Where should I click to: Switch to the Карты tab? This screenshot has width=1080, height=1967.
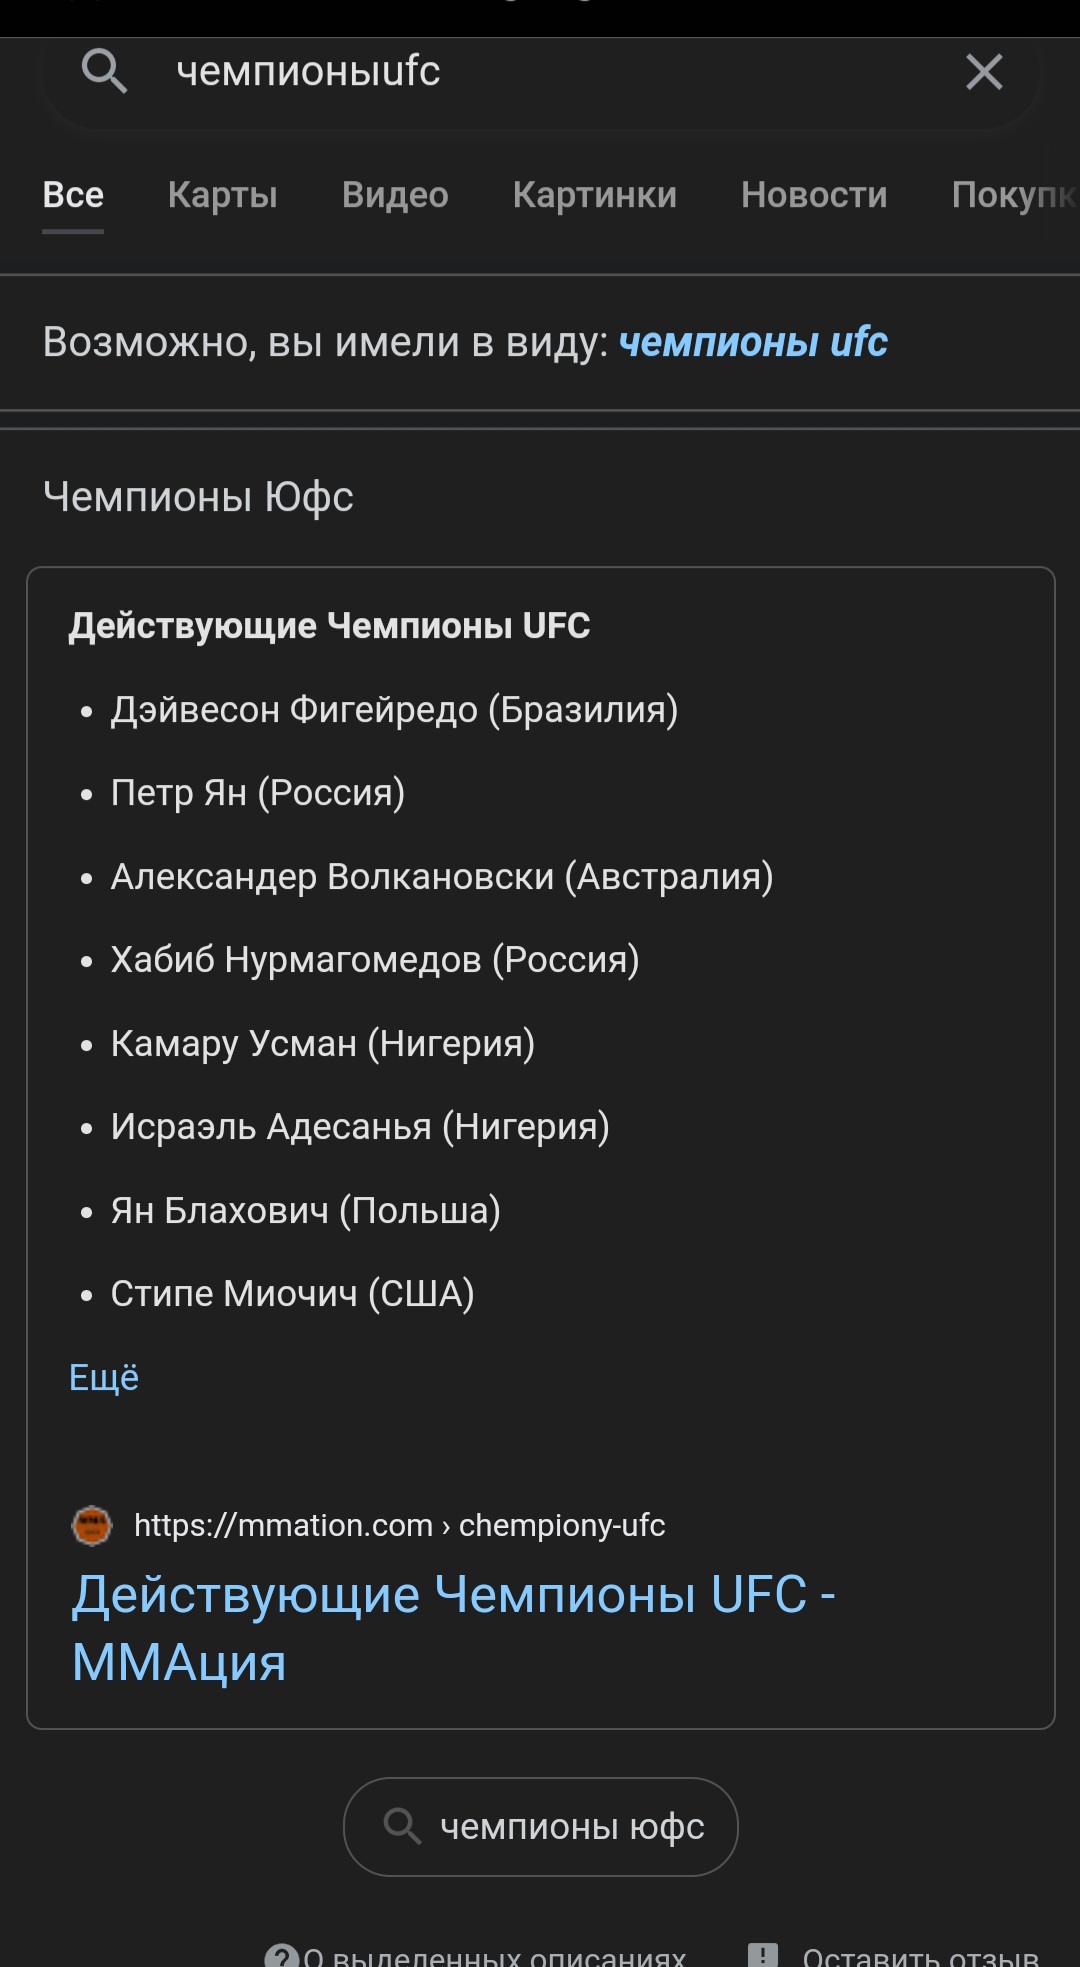point(222,195)
